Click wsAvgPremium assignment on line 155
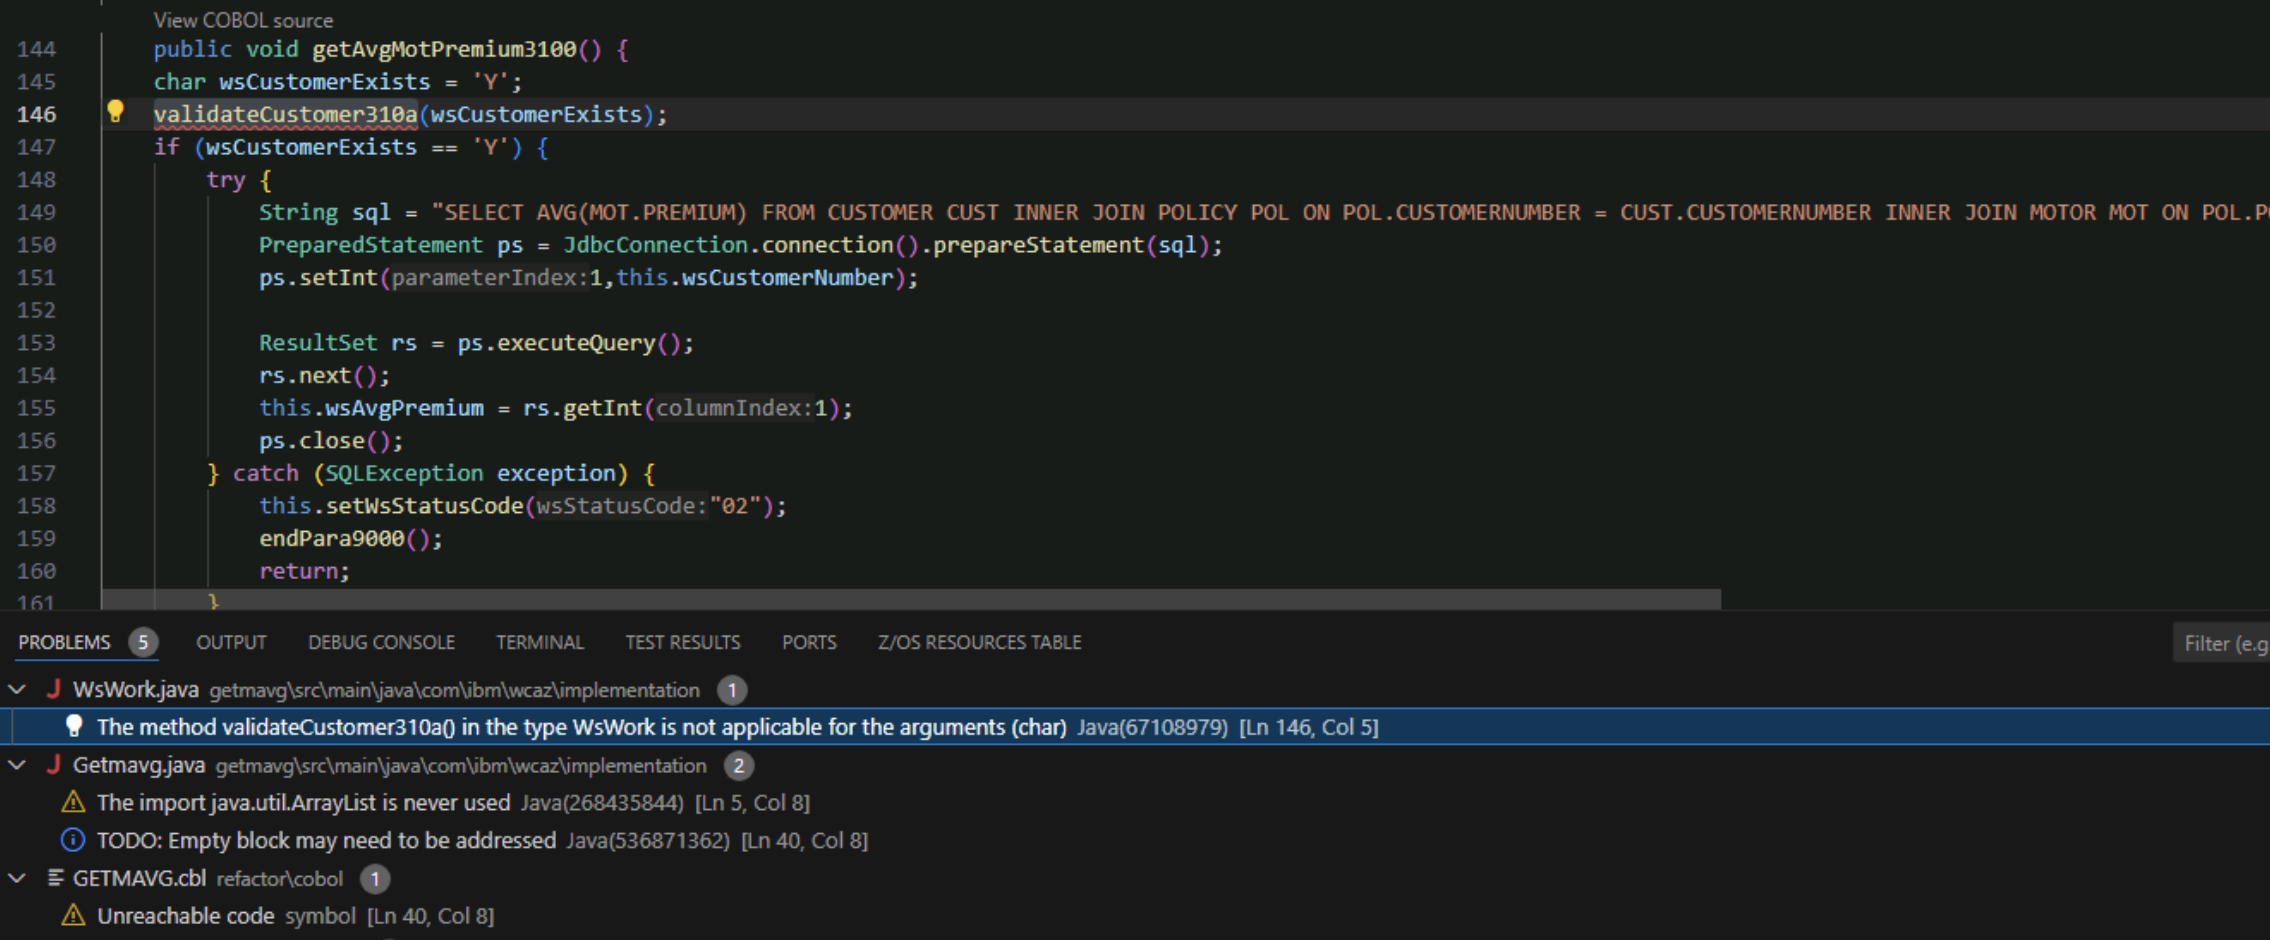 pos(555,408)
